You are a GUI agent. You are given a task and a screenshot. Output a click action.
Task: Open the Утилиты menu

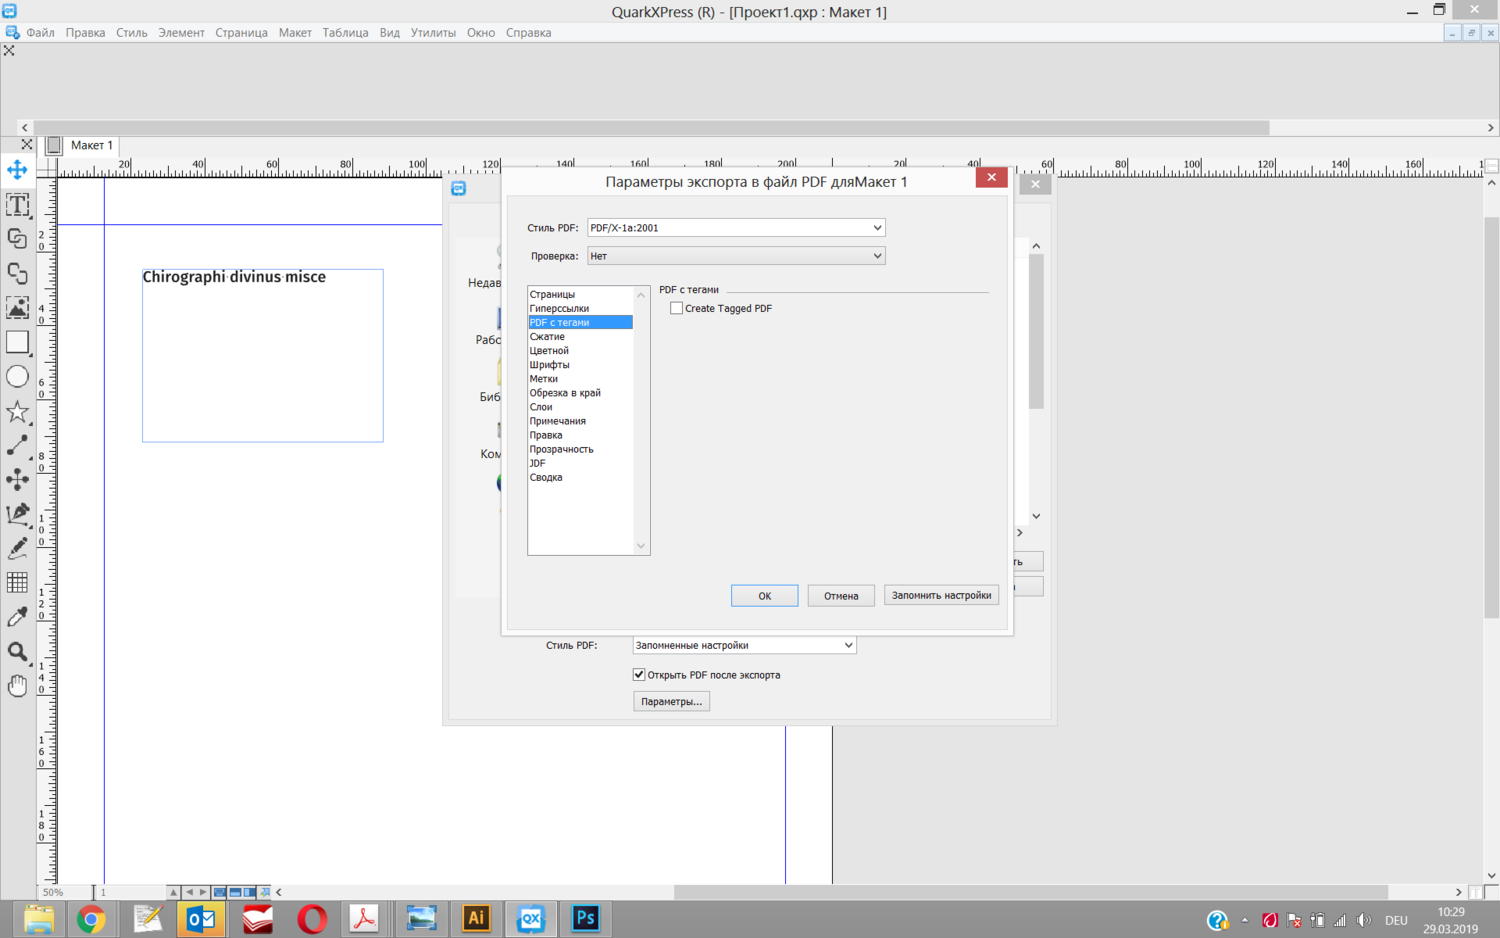coord(432,33)
